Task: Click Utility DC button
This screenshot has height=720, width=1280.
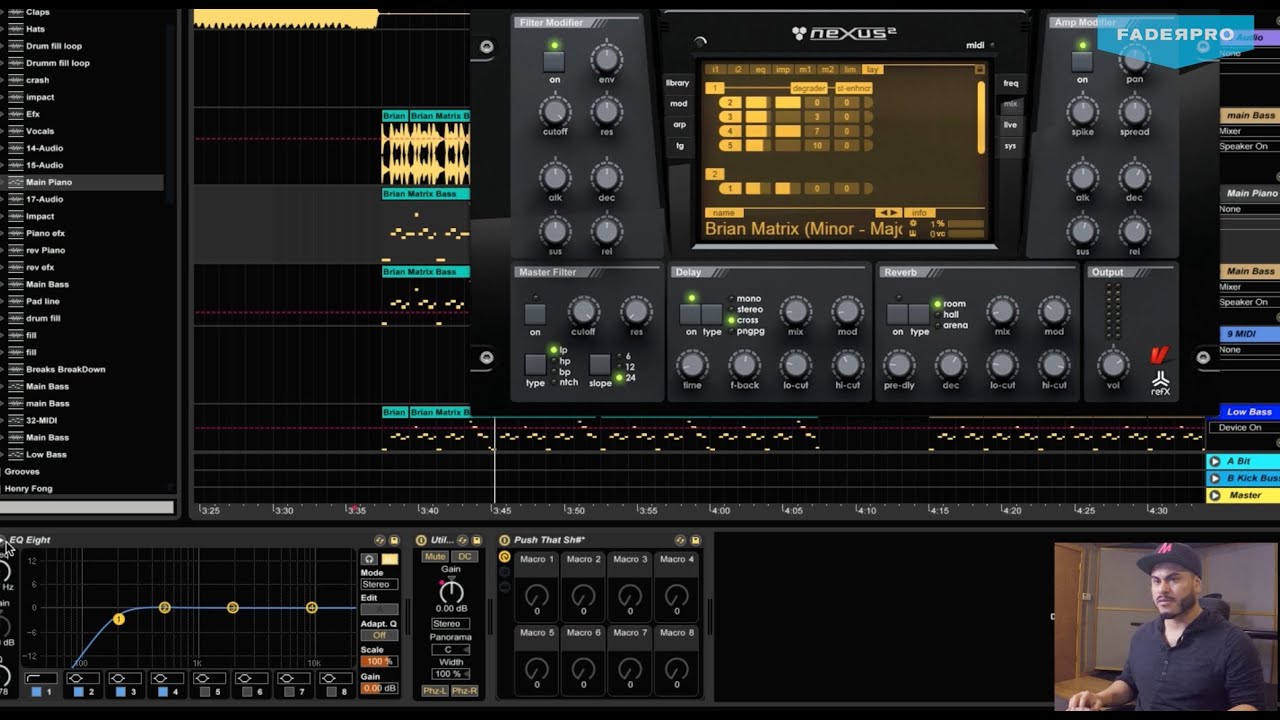Action: pos(464,557)
